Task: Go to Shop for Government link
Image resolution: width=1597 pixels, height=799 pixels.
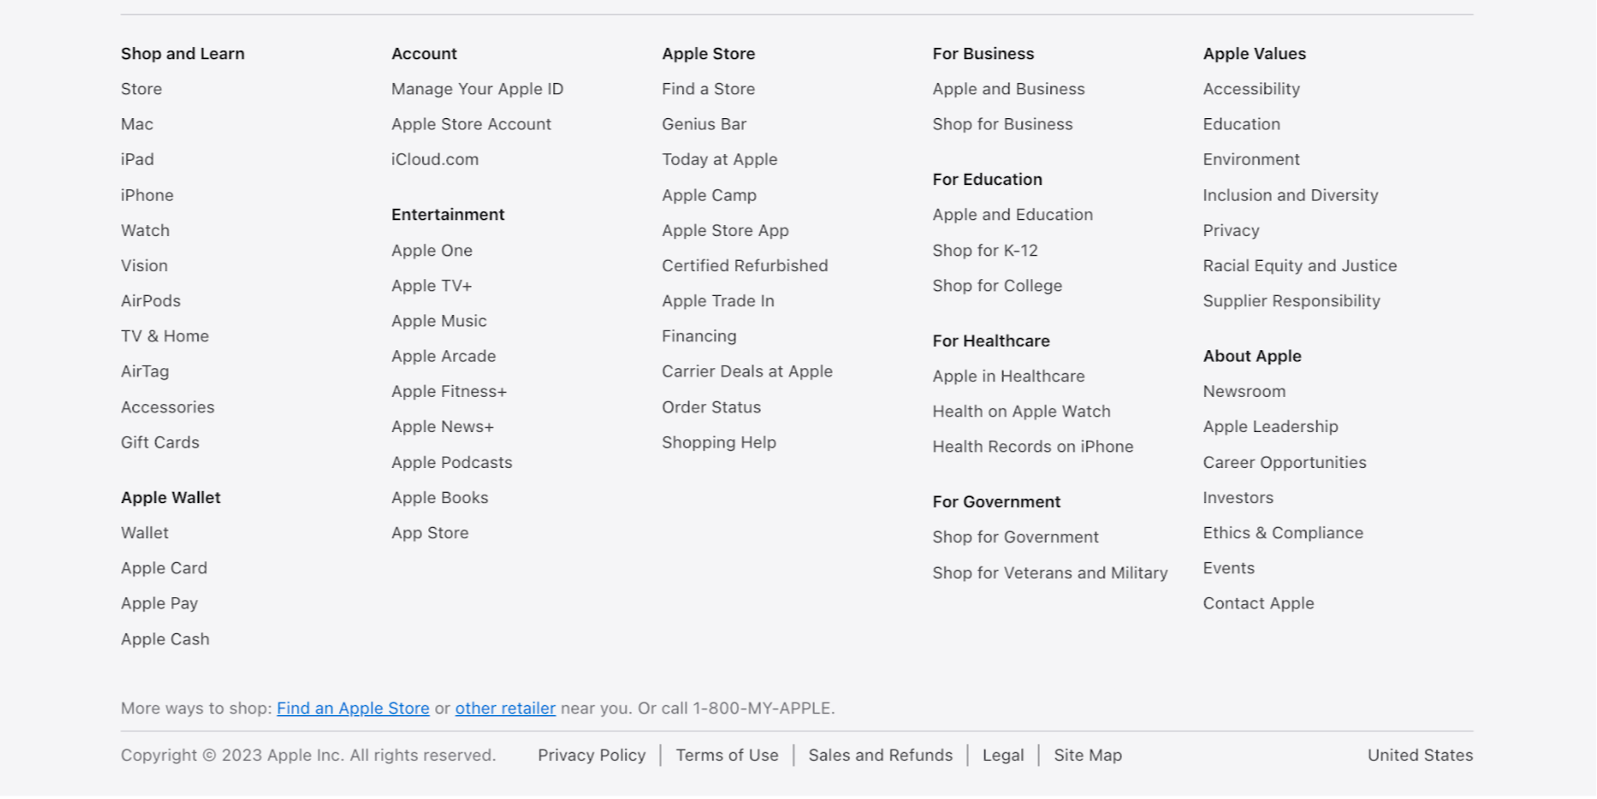Action: coord(1015,537)
